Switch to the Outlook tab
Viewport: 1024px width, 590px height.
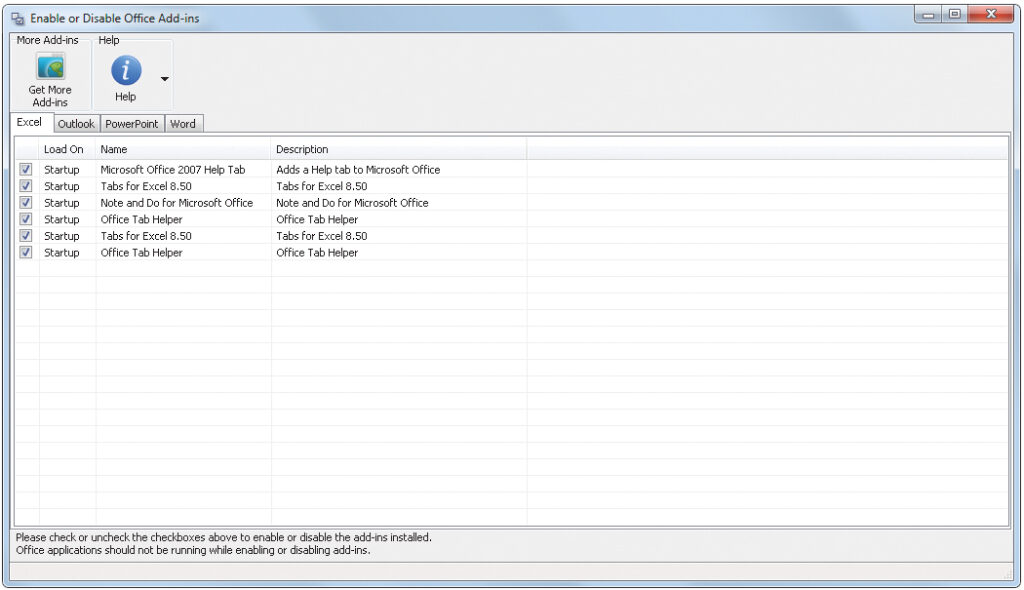click(x=75, y=124)
